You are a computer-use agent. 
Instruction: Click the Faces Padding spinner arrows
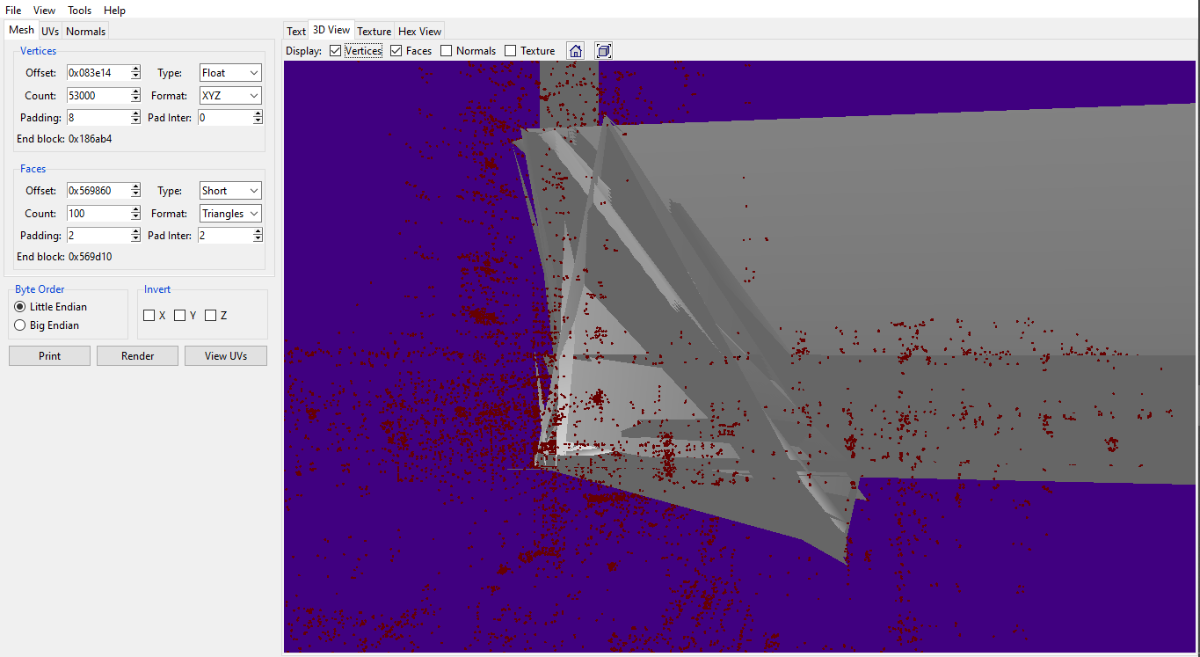[x=136, y=235]
